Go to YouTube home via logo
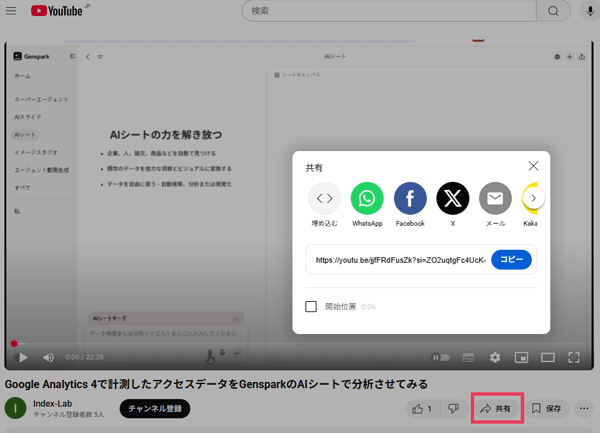Screen dimensions: 600x433 60,12
